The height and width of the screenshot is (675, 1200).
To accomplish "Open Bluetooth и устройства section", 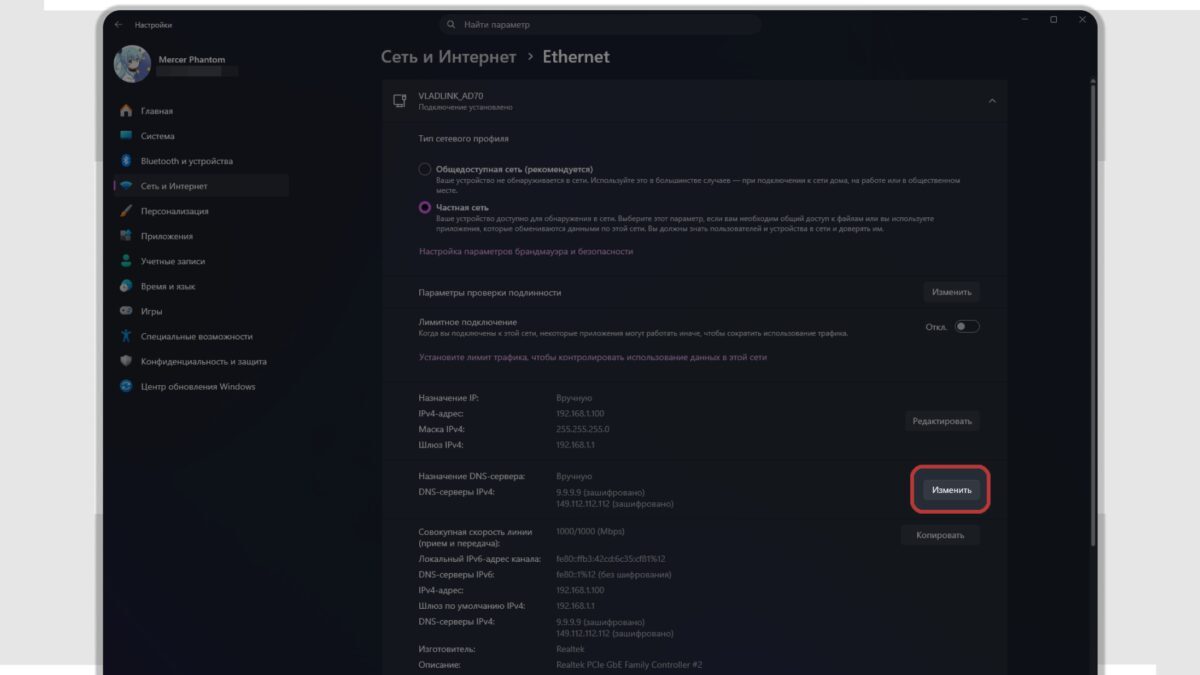I will click(200, 161).
